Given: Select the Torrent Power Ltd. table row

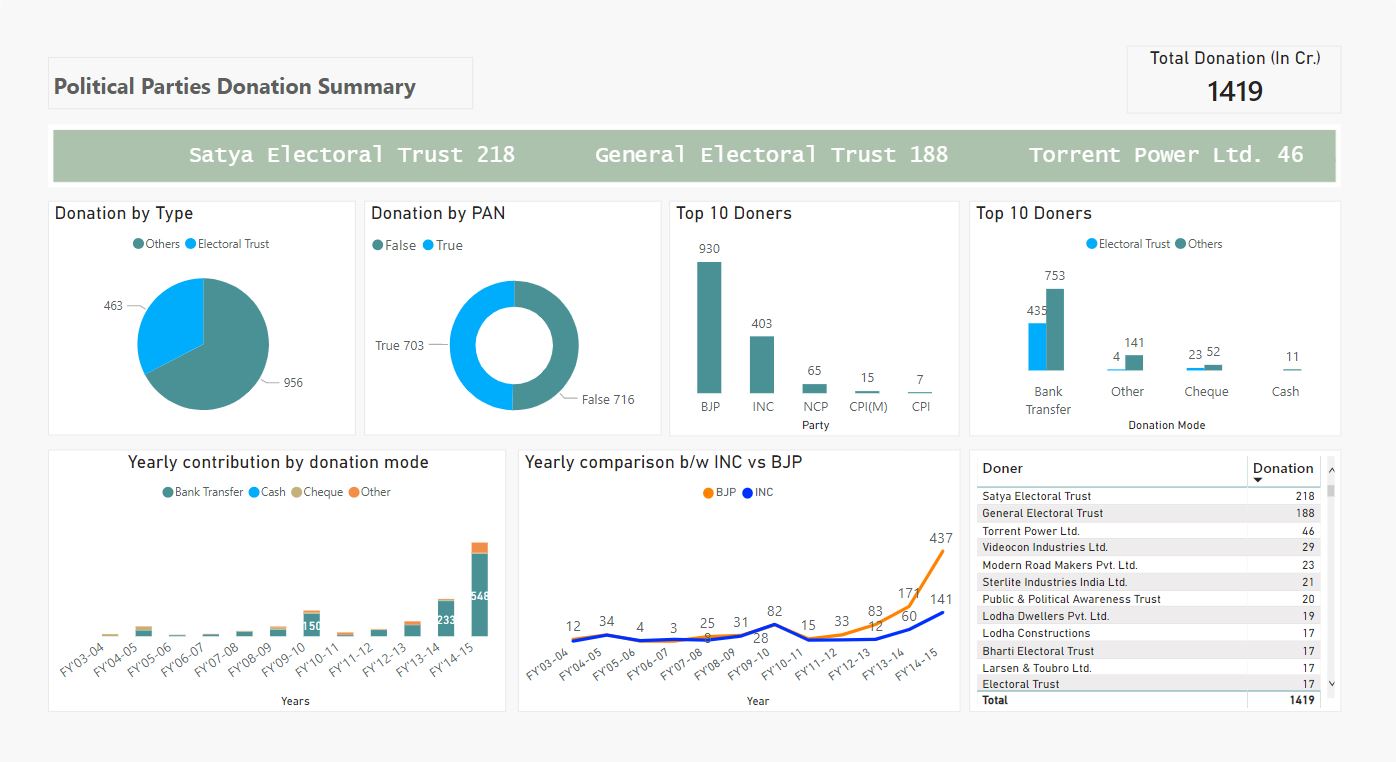Looking at the screenshot, I should [1148, 531].
